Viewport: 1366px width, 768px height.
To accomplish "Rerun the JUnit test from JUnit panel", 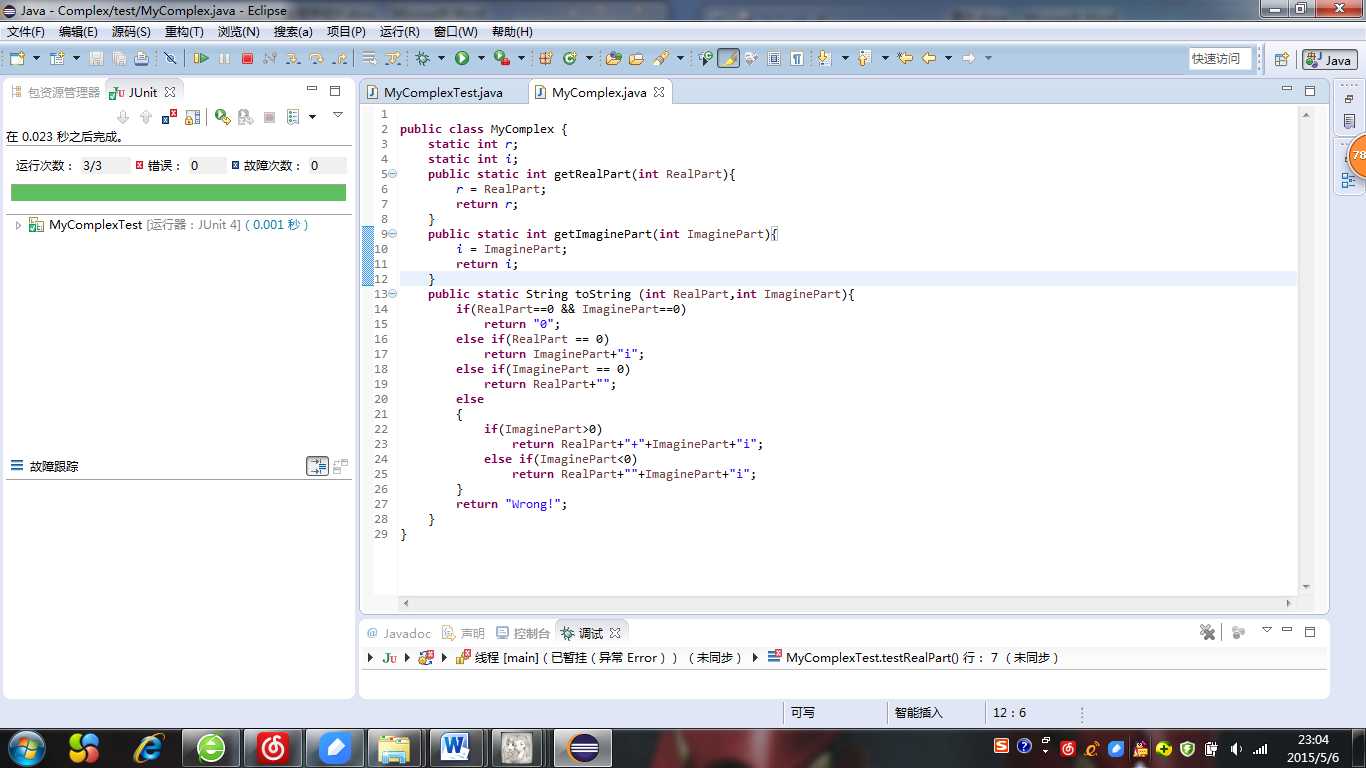I will pos(222,117).
